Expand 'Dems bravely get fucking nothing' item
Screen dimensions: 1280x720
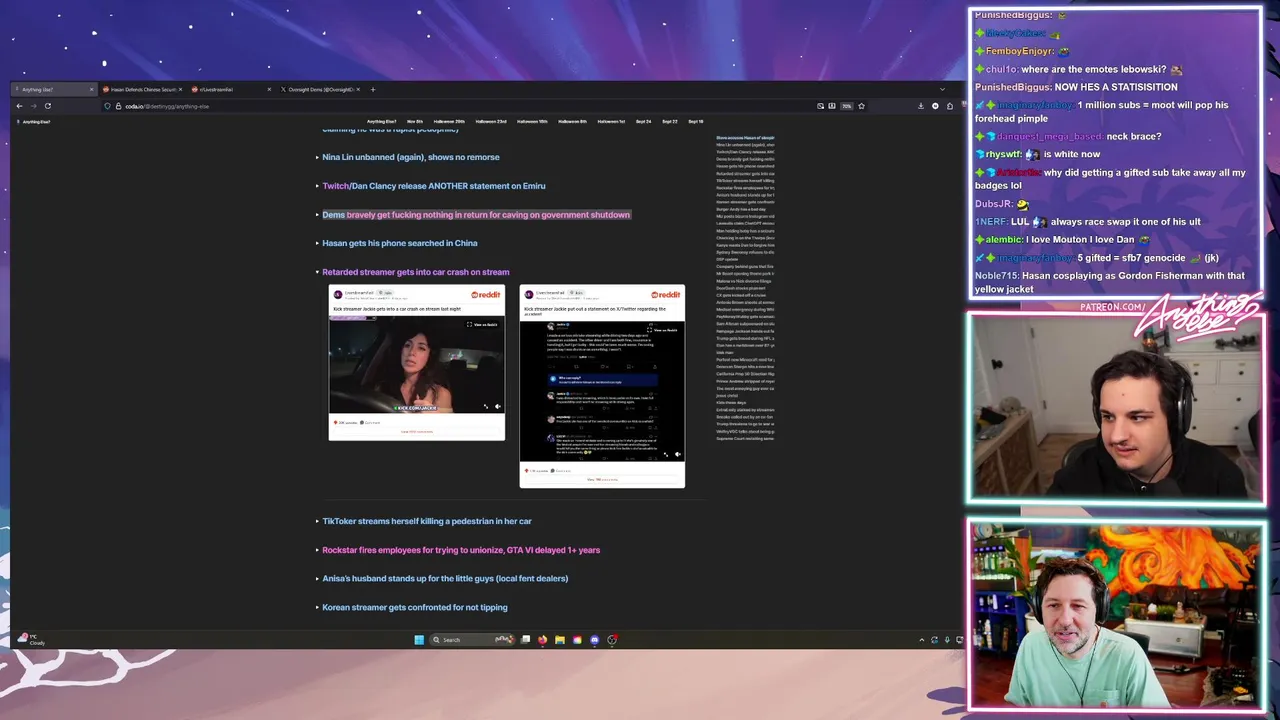click(x=318, y=215)
